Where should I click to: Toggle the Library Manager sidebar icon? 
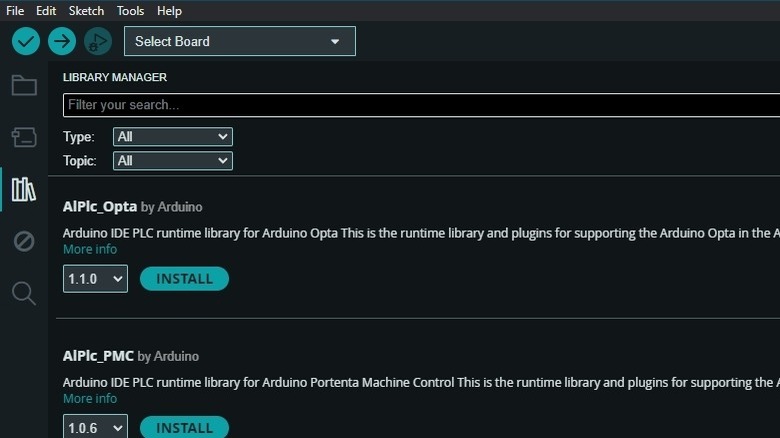coord(24,189)
